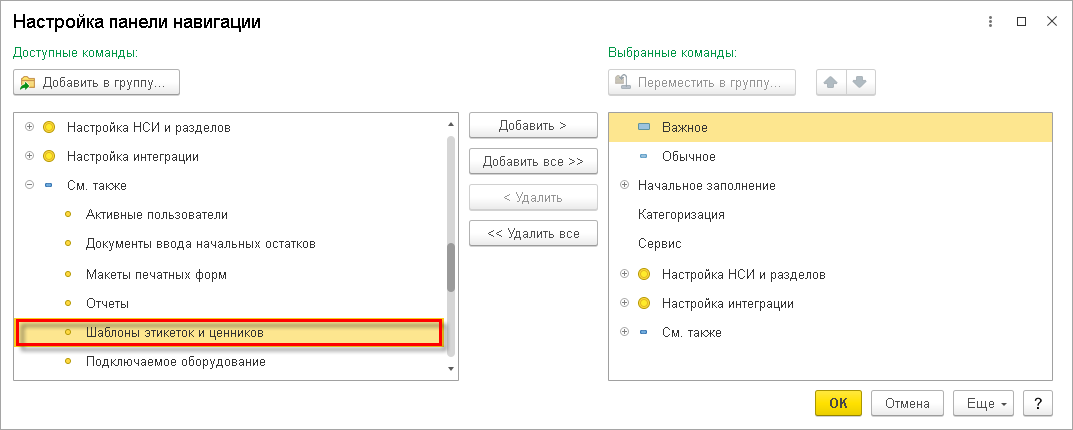1073x430 pixels.
Task: Collapse the См. также group in left list
Action: pos(29,186)
